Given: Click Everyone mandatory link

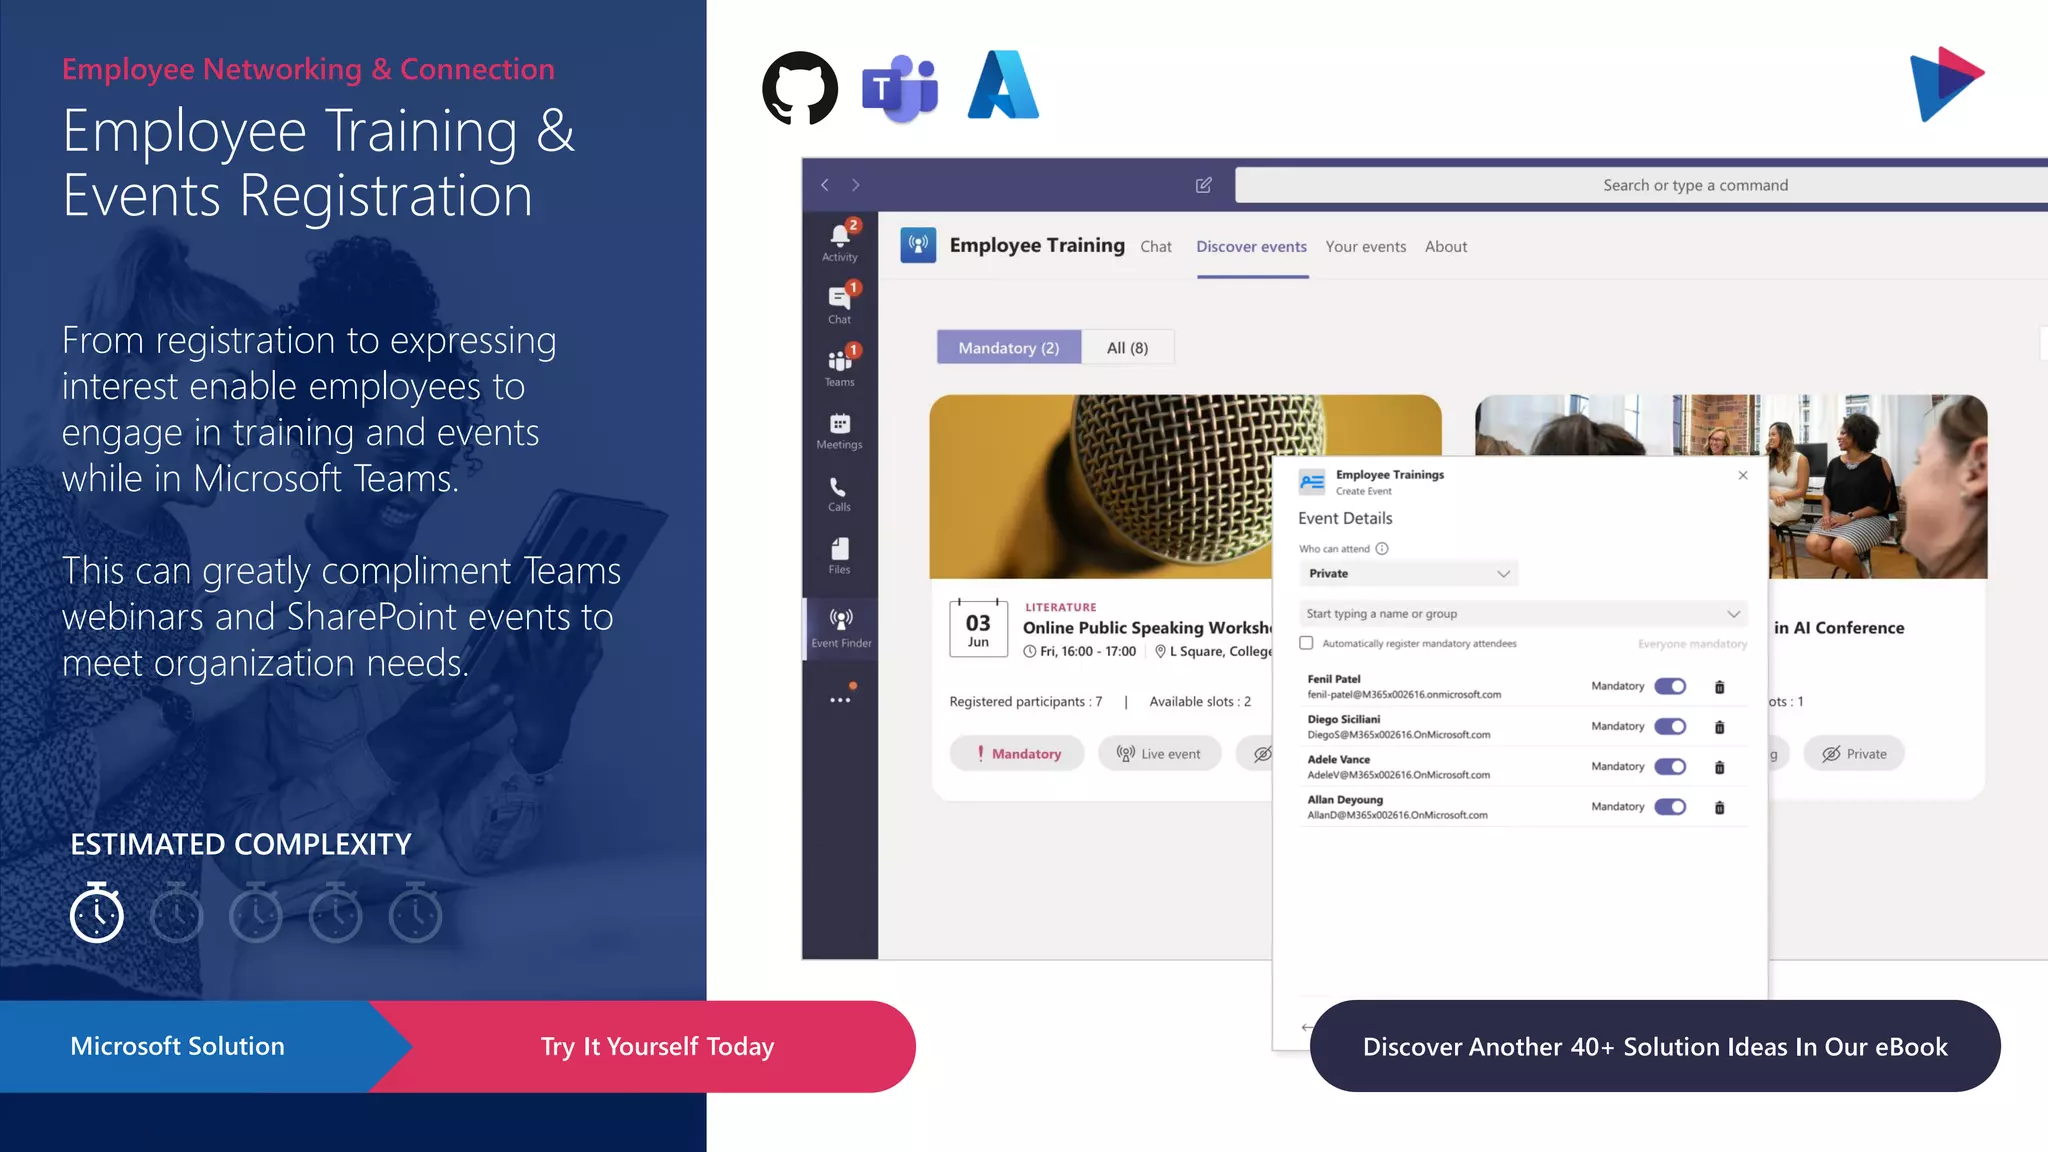Looking at the screenshot, I should 1693,644.
